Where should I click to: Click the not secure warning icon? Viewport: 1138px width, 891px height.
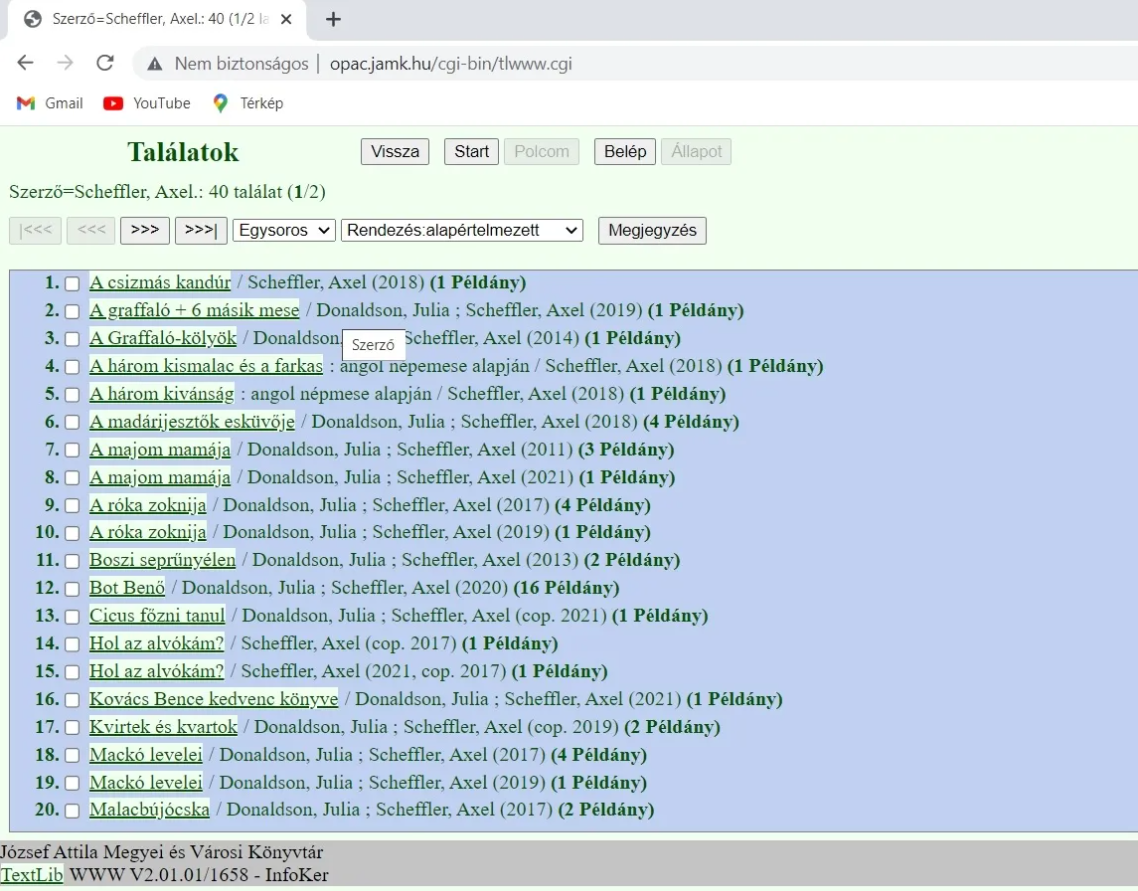pyautogui.click(x=155, y=64)
